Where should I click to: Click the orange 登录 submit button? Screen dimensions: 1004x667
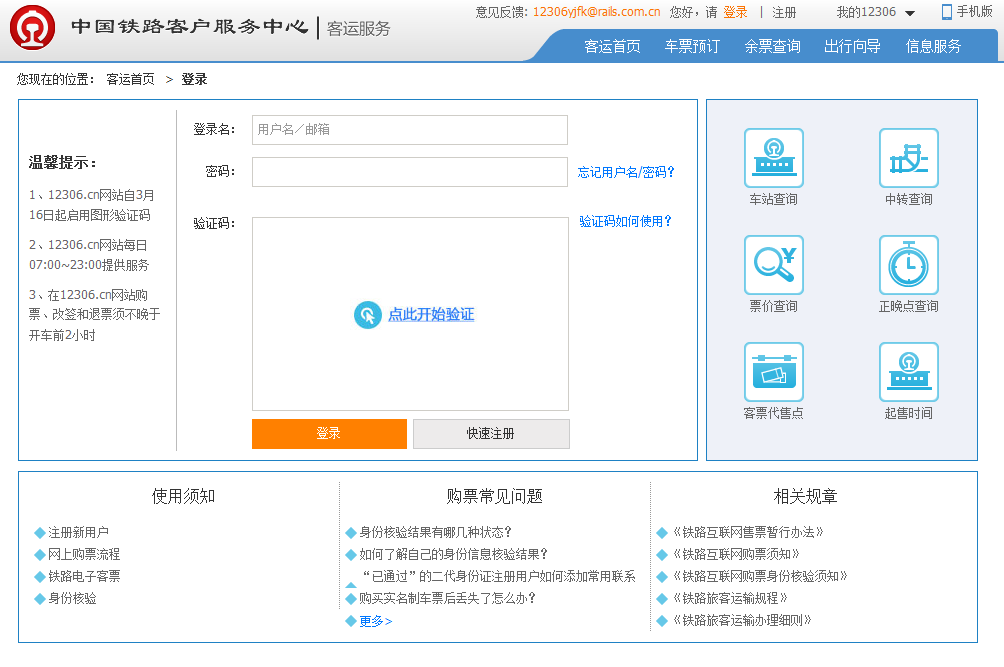[329, 433]
